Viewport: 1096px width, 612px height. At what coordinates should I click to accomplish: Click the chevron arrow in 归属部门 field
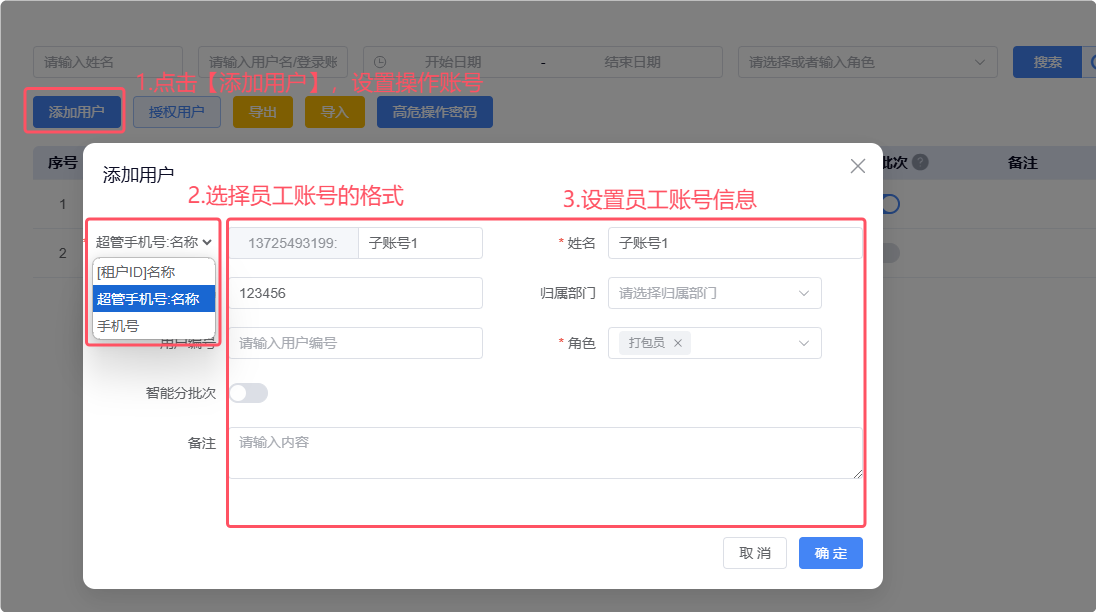(x=804, y=293)
